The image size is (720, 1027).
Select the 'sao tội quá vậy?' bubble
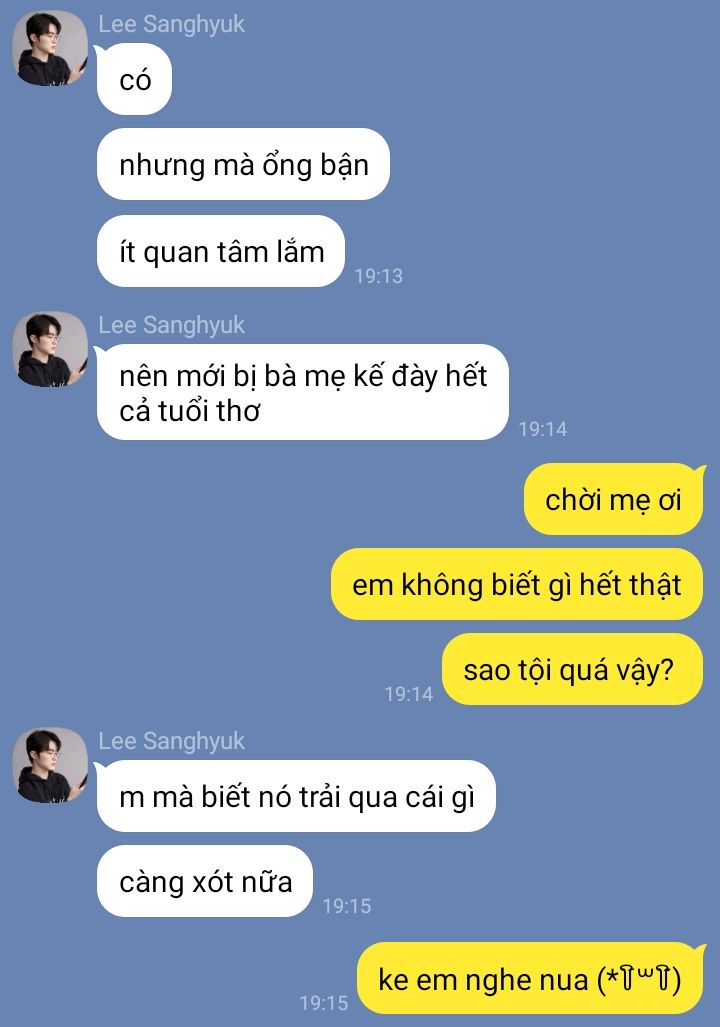(x=572, y=669)
